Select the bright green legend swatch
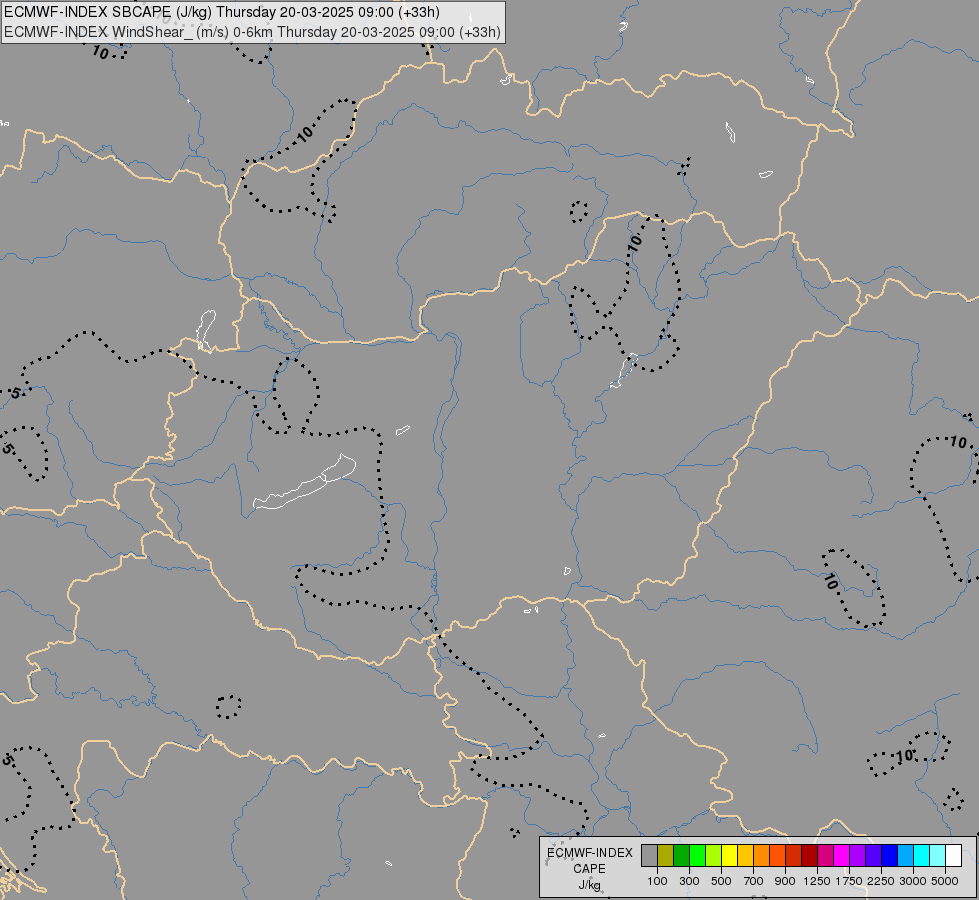Image resolution: width=979 pixels, height=900 pixels. [x=697, y=856]
